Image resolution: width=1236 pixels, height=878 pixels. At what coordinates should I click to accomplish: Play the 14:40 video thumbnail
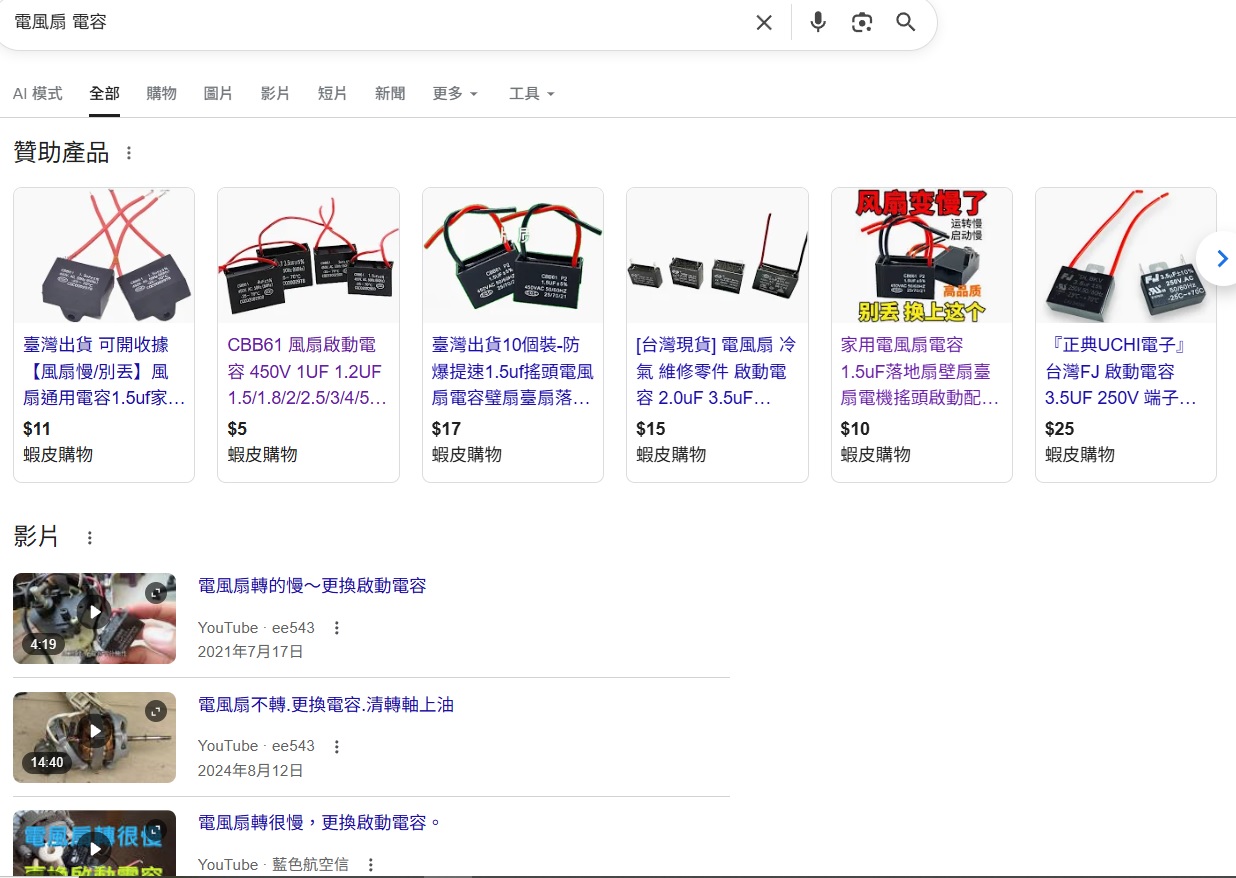click(94, 736)
